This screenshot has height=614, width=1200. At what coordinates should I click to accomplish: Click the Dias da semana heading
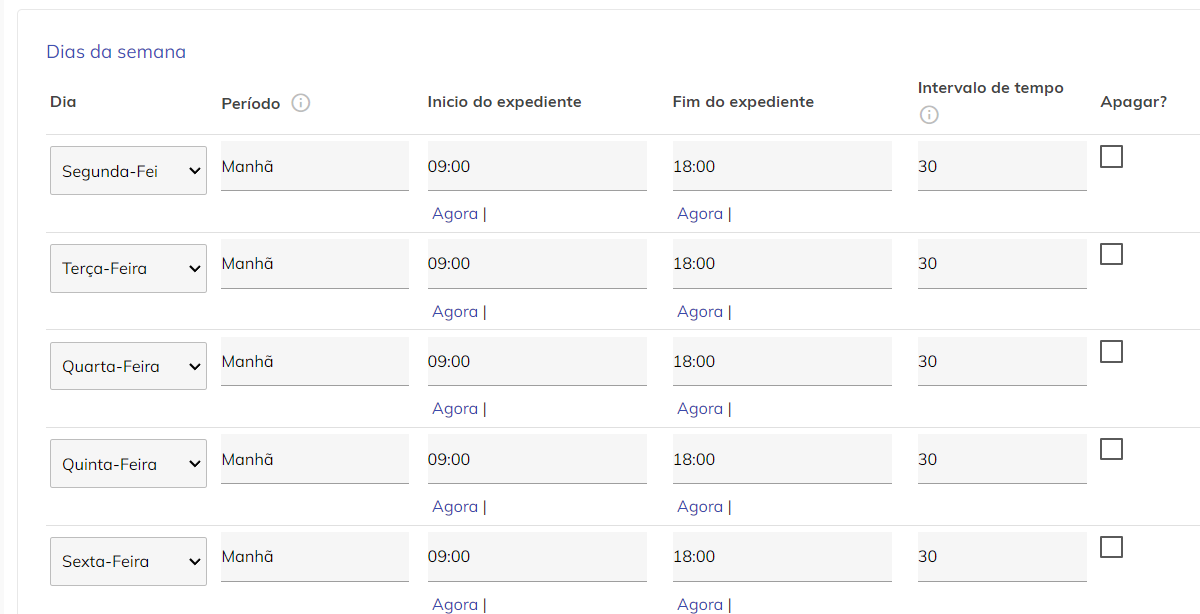tap(116, 52)
